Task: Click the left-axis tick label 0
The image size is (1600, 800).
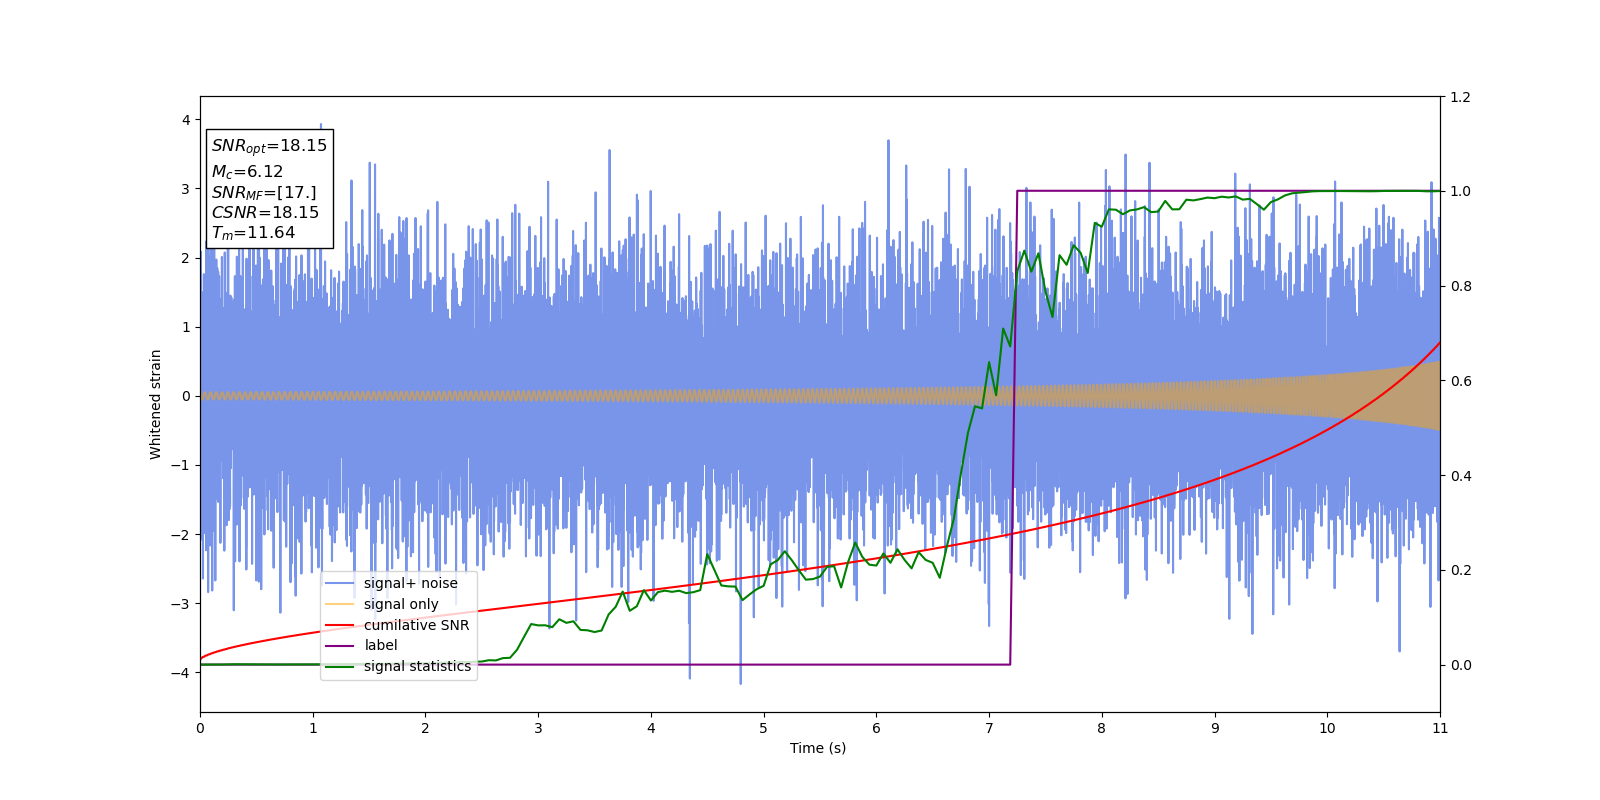Action: (x=186, y=396)
